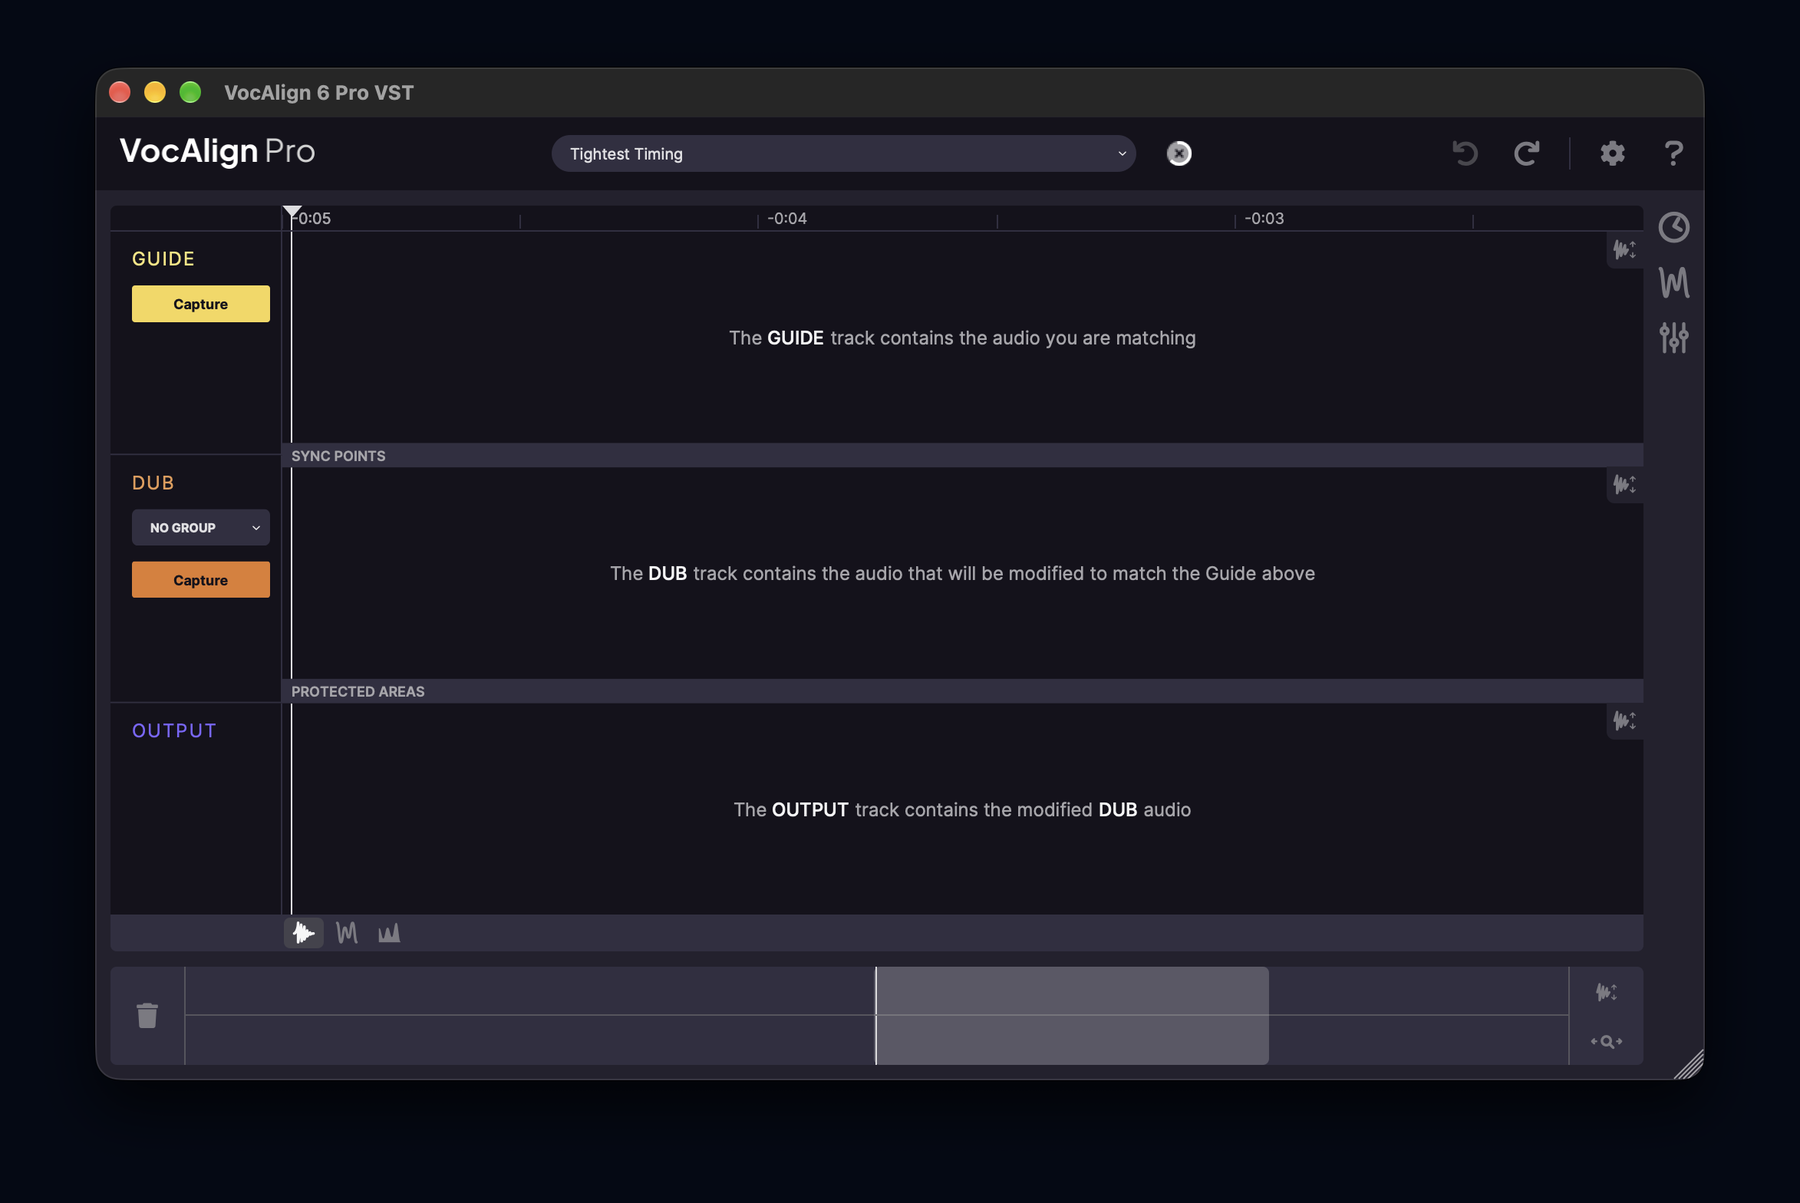The width and height of the screenshot is (1800, 1203).
Task: Click the DUB track label
Action: coord(153,483)
